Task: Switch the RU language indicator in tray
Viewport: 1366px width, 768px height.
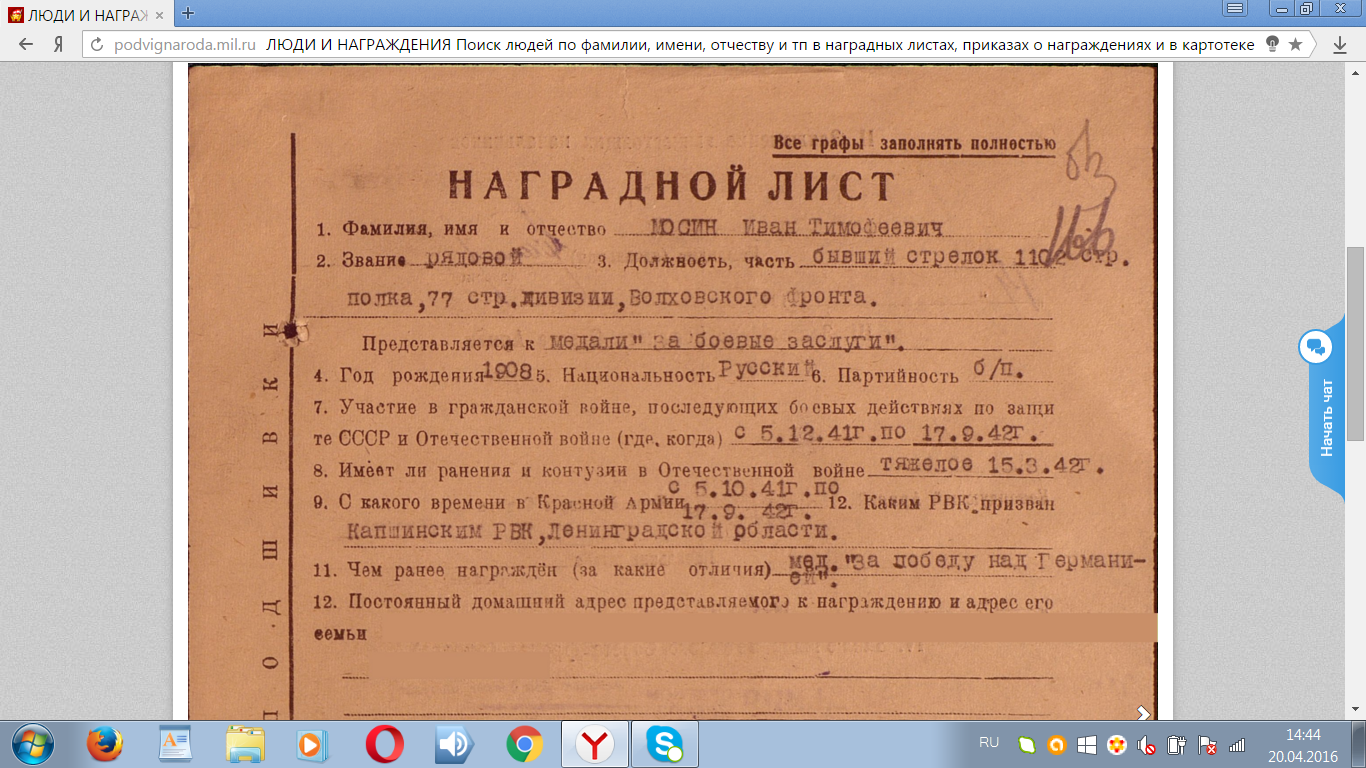Action: pyautogui.click(x=989, y=743)
